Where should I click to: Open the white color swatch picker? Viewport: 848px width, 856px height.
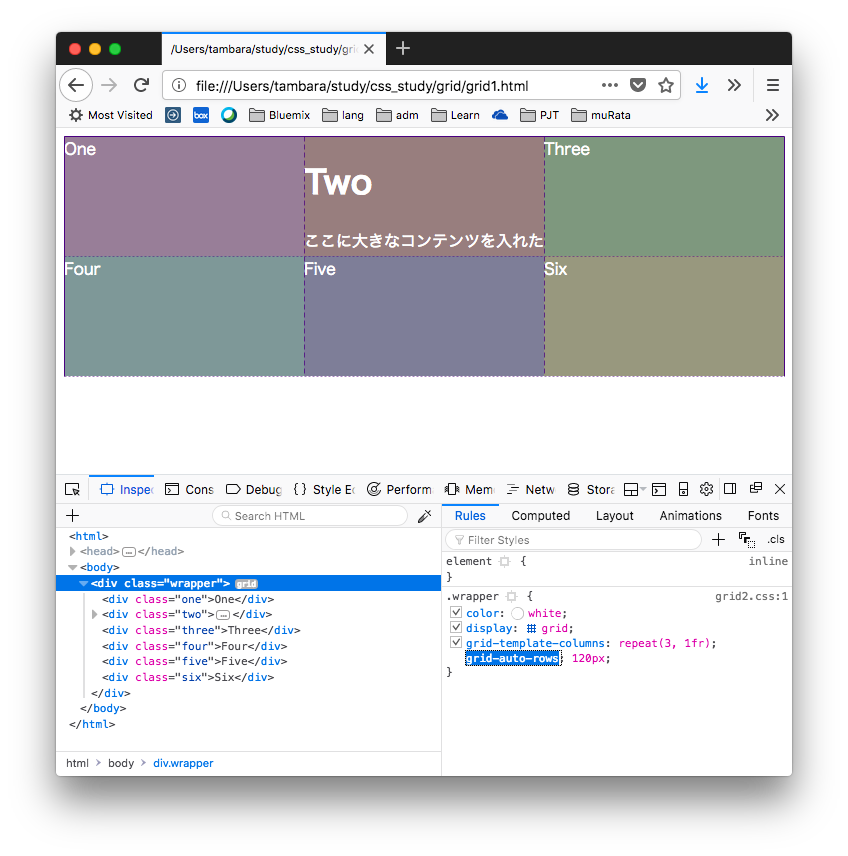pos(518,614)
